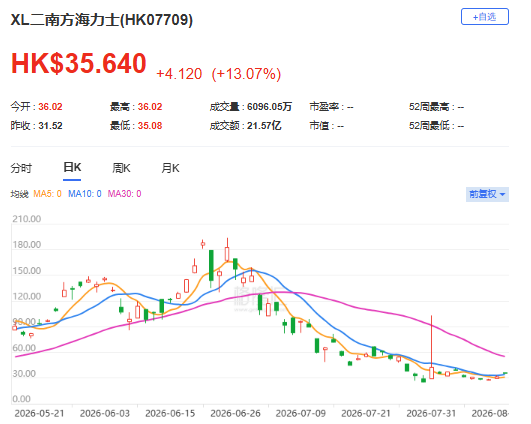This screenshot has height=424, width=531.
Task: Click the 市值 label
Action: 319,126
